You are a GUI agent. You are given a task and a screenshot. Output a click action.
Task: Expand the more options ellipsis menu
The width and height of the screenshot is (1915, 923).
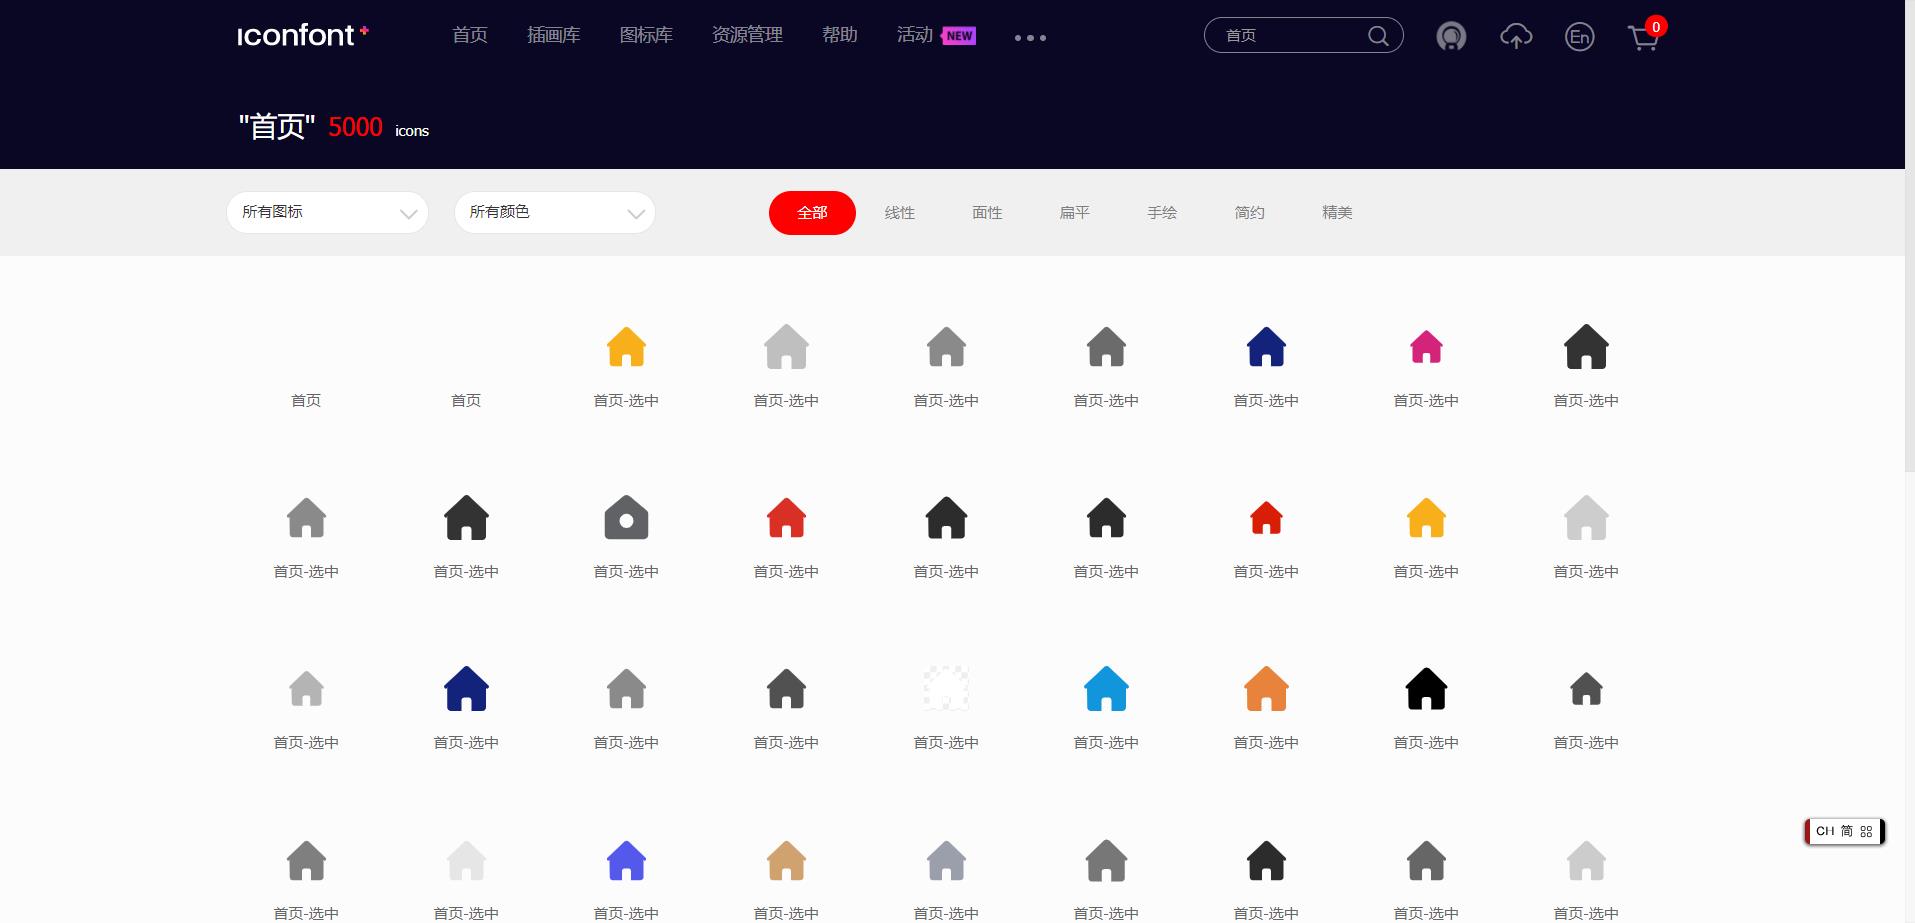click(1029, 37)
